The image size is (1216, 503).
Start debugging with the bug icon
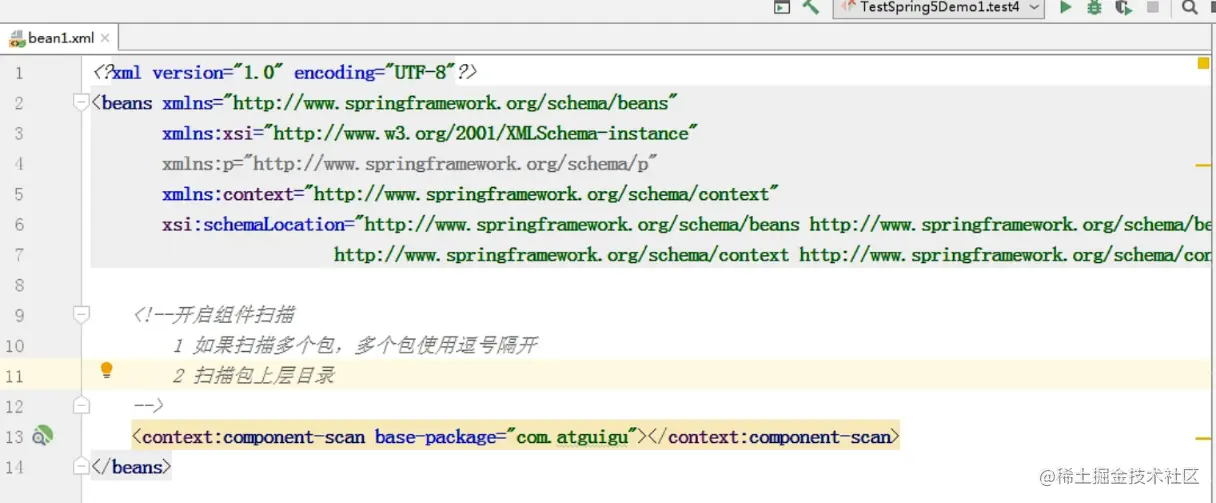coord(1094,7)
